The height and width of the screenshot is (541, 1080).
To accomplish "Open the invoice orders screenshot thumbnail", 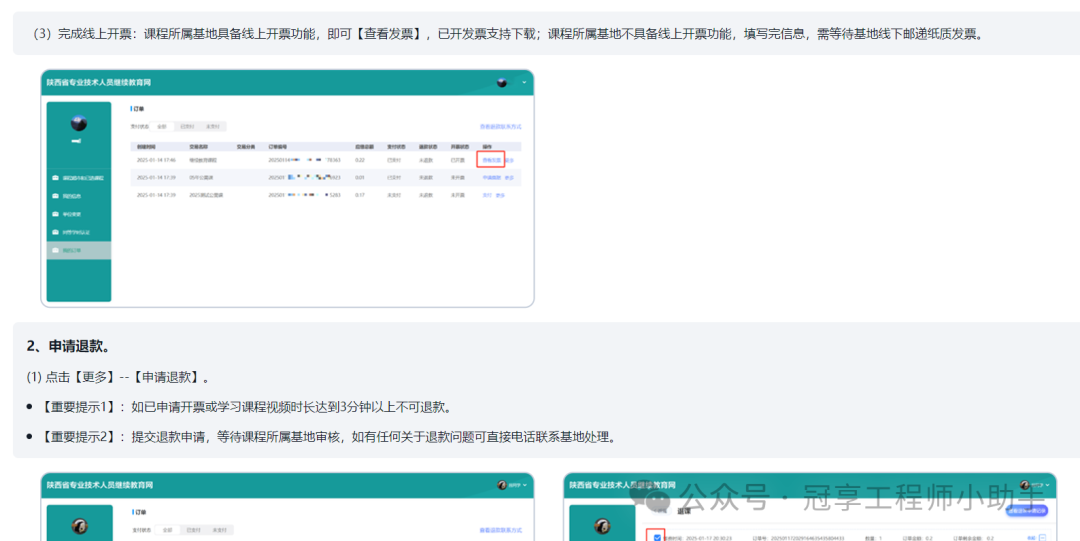I will 287,188.
